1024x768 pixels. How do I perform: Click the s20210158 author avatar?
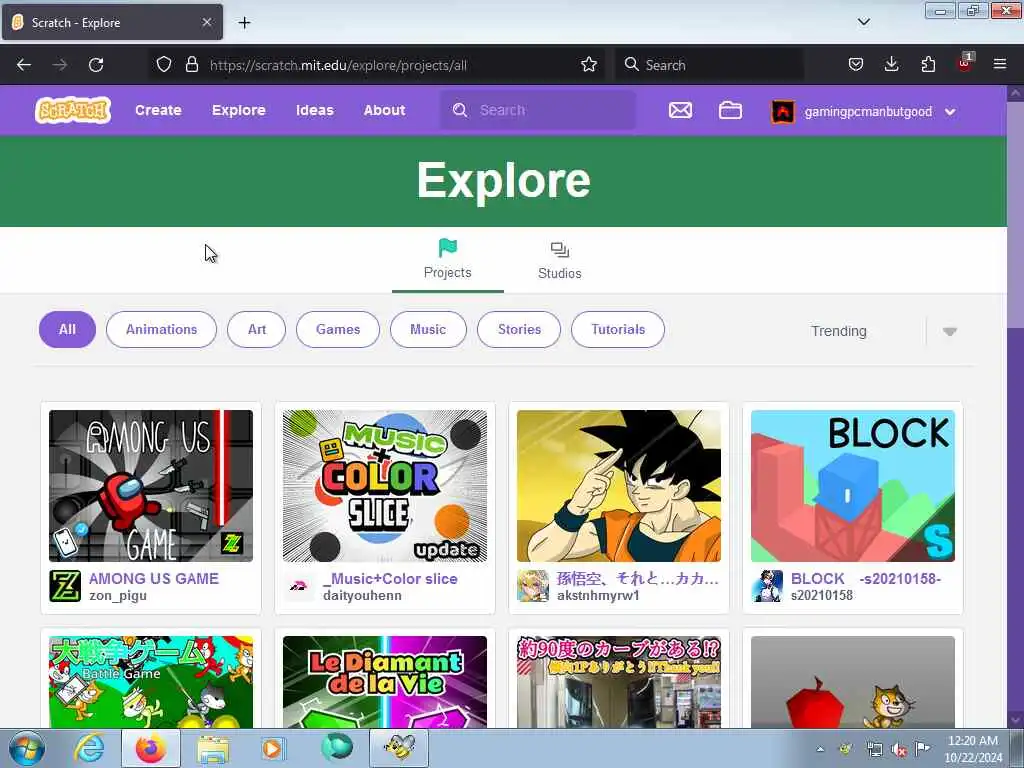click(767, 586)
